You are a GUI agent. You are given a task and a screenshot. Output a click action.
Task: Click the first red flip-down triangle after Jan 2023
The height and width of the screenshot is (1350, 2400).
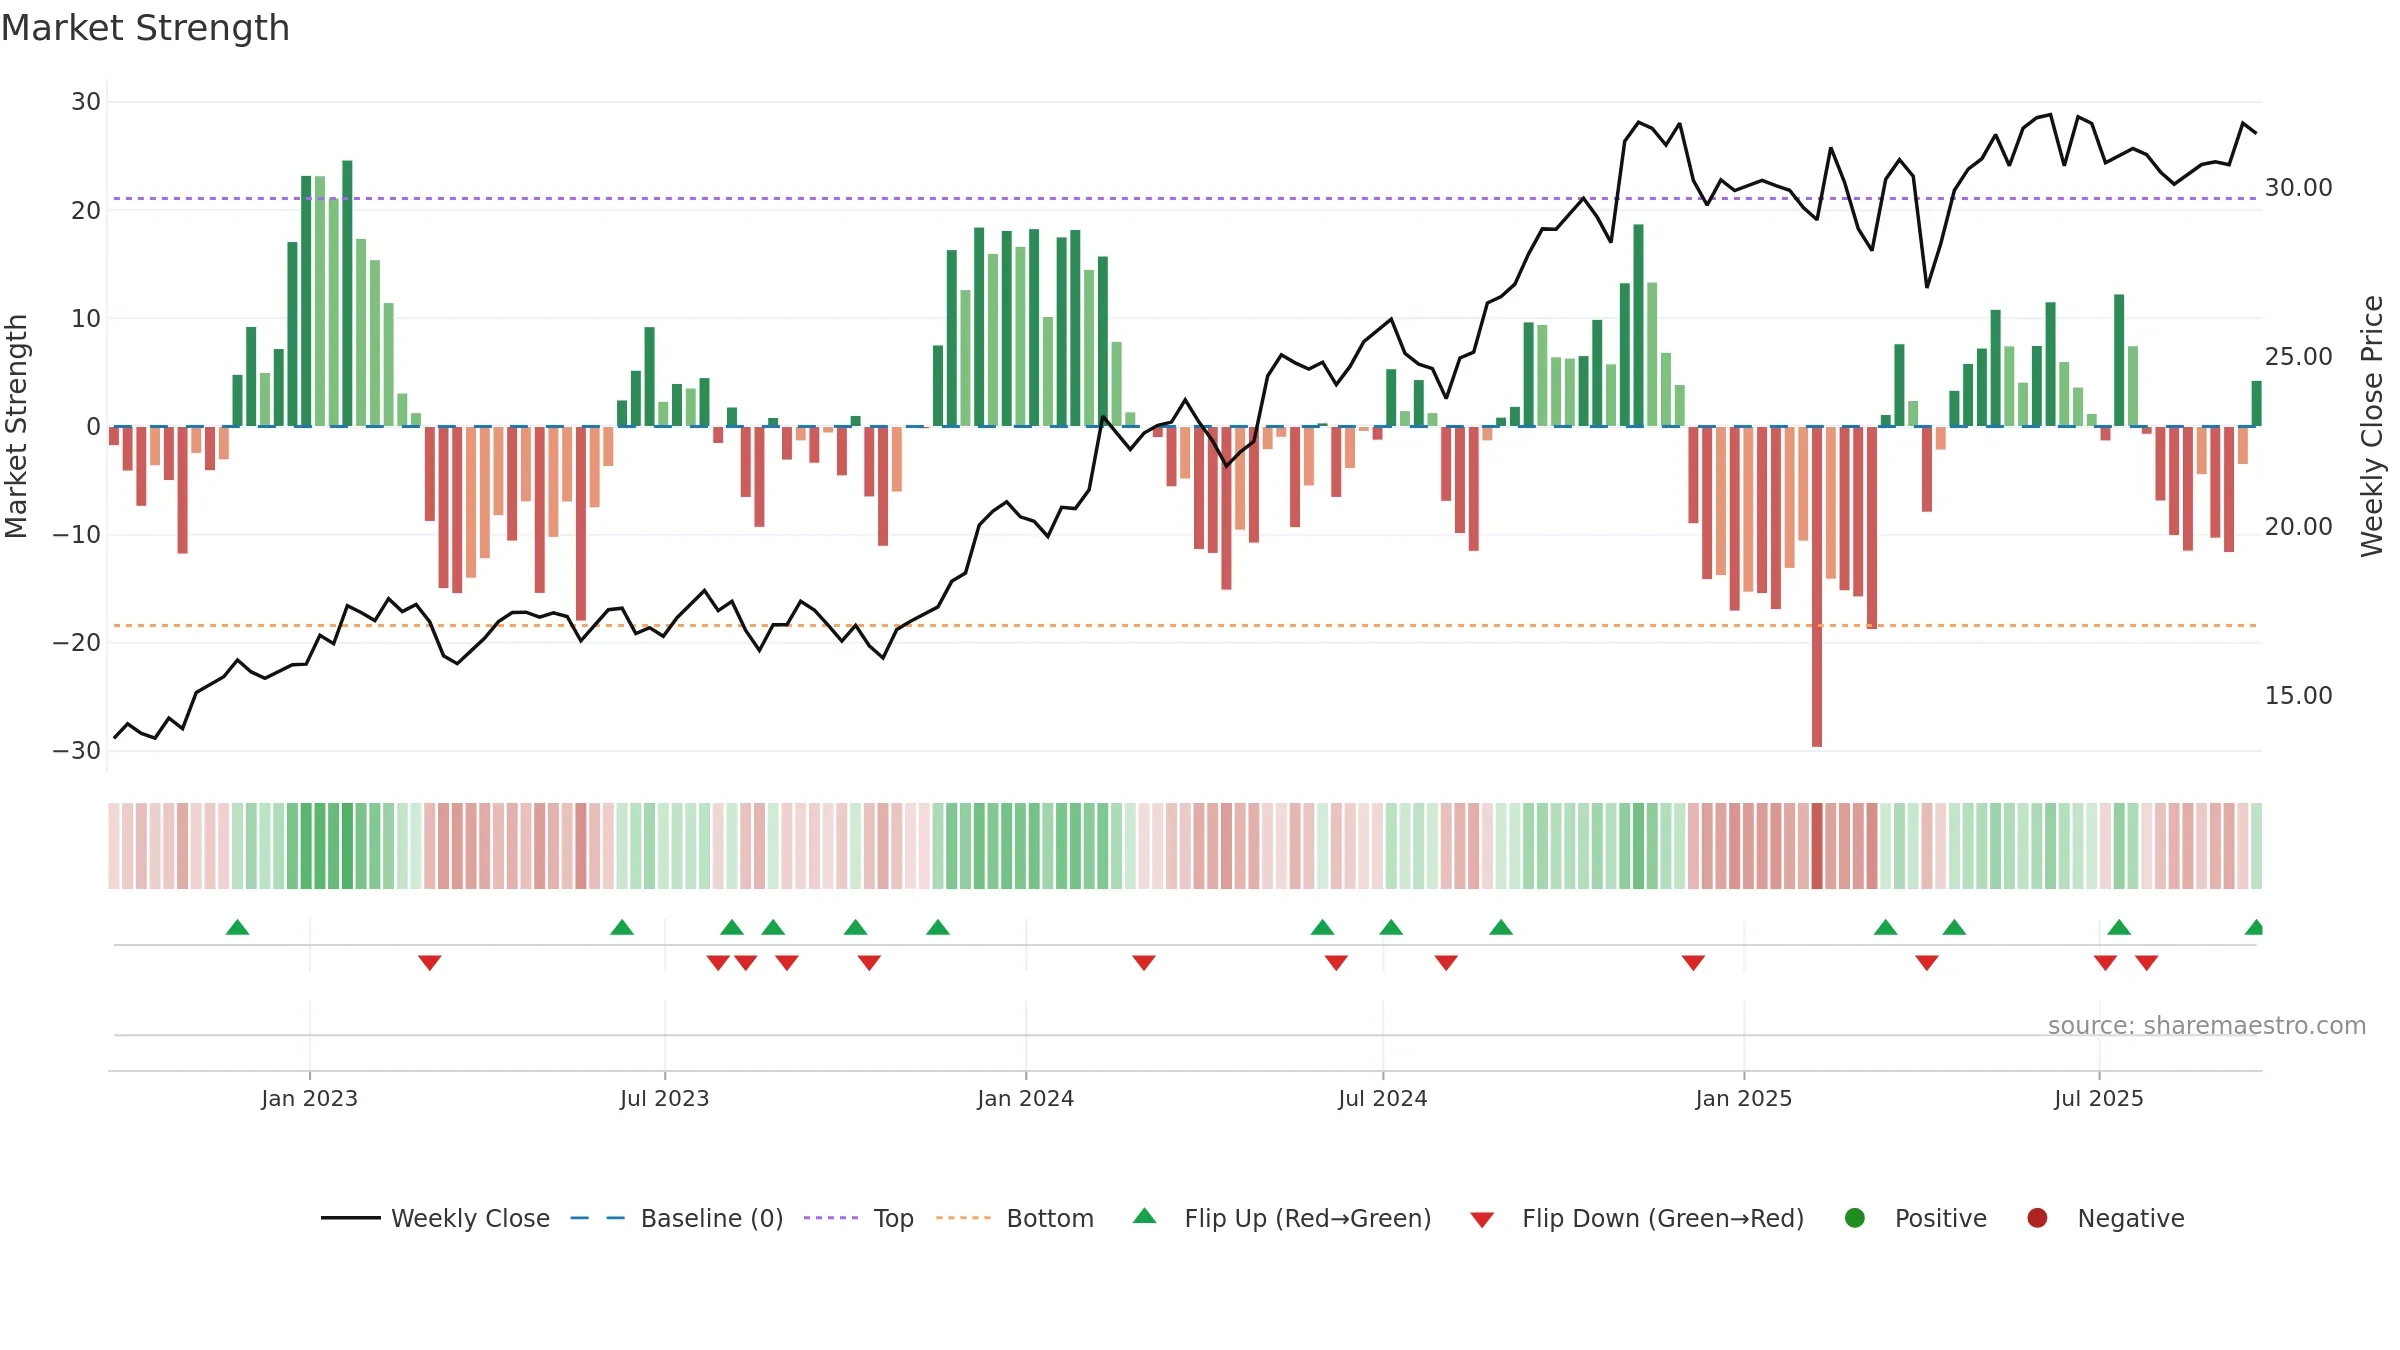point(430,963)
